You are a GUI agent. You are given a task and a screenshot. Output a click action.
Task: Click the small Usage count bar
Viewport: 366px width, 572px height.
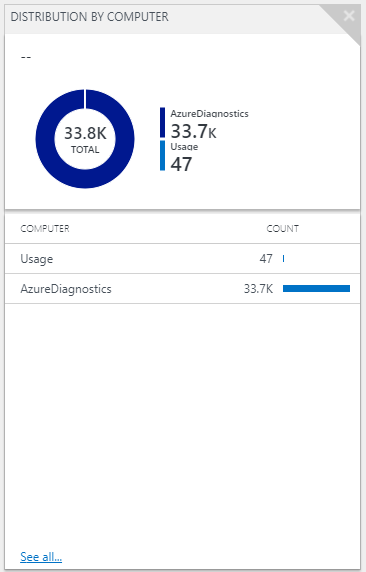click(284, 259)
